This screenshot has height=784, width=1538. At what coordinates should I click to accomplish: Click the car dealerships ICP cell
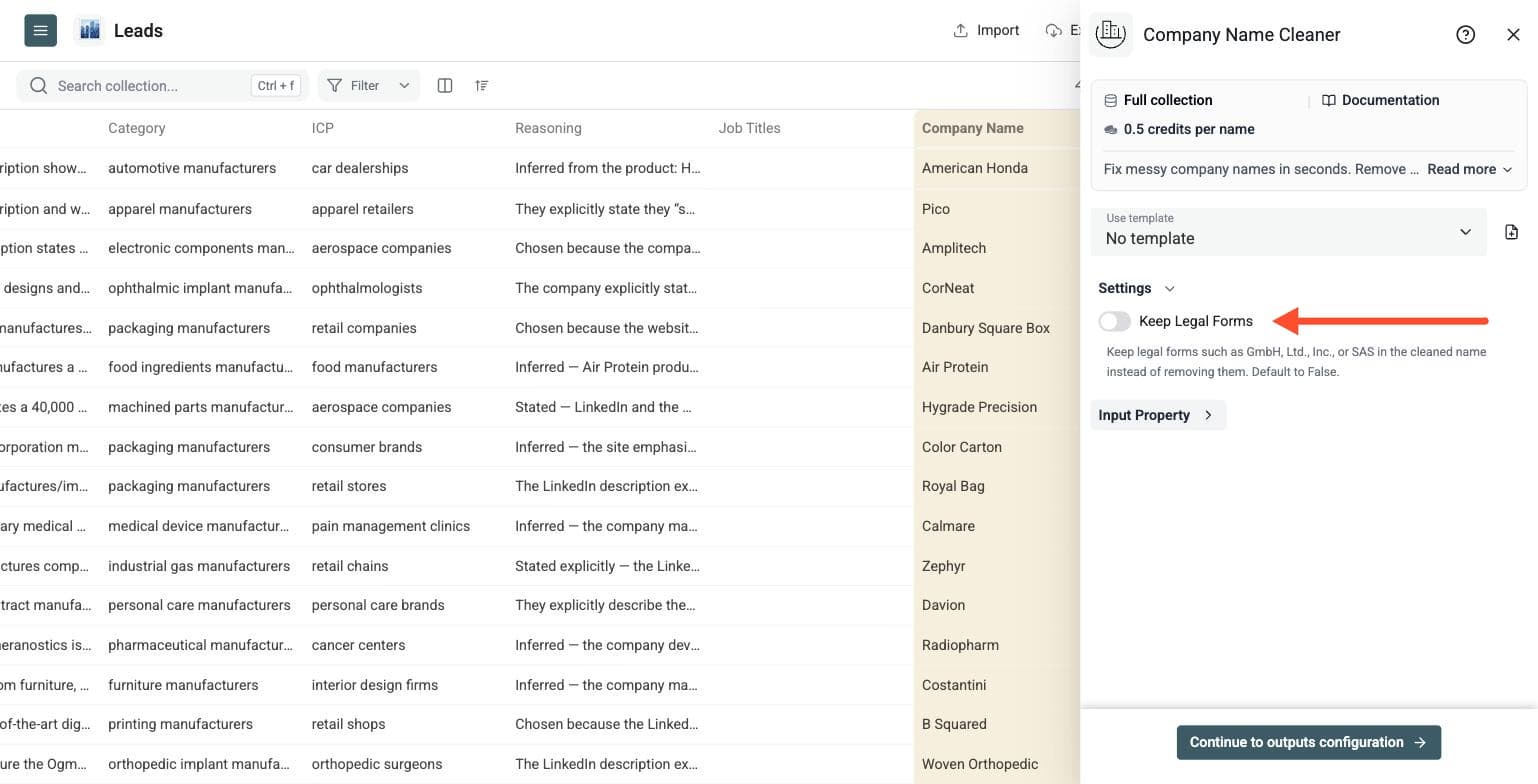(360, 168)
